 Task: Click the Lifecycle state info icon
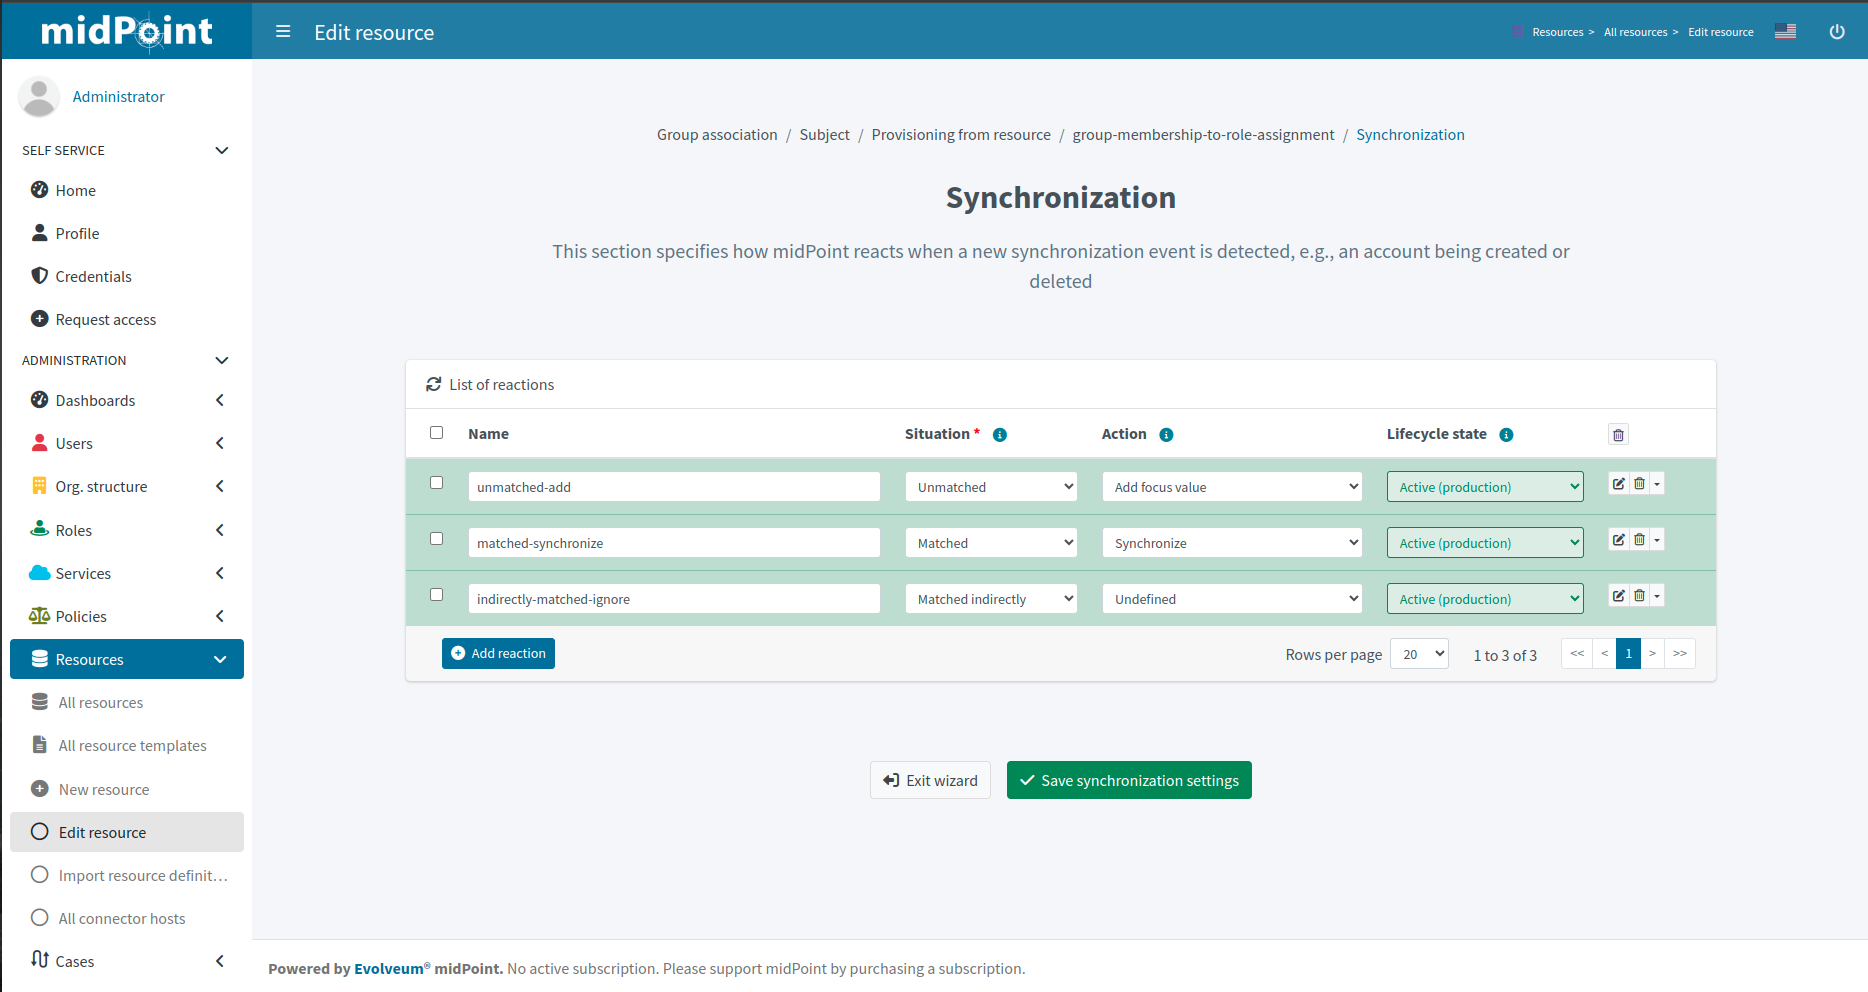(1506, 434)
